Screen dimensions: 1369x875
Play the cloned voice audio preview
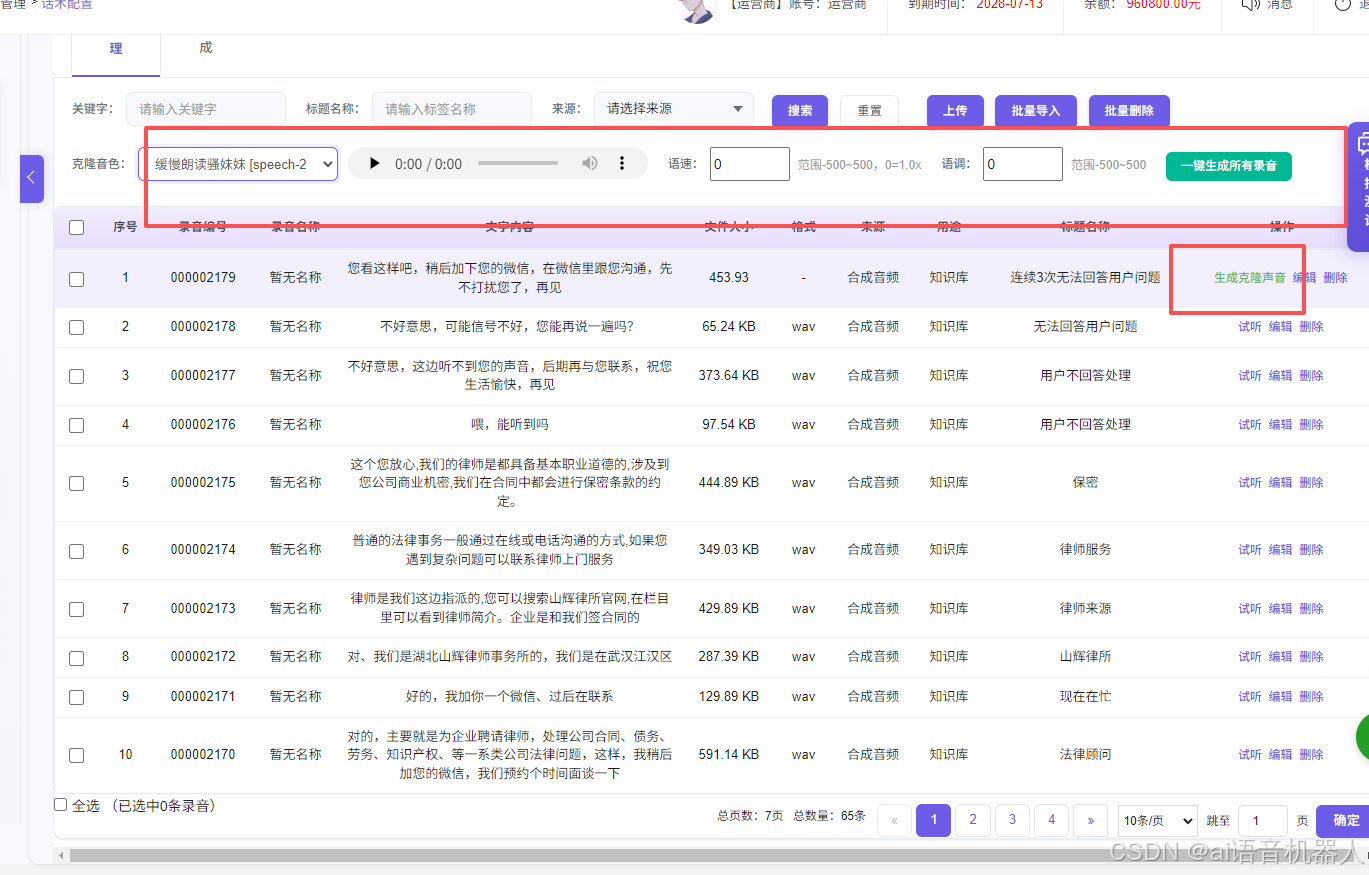[375, 164]
